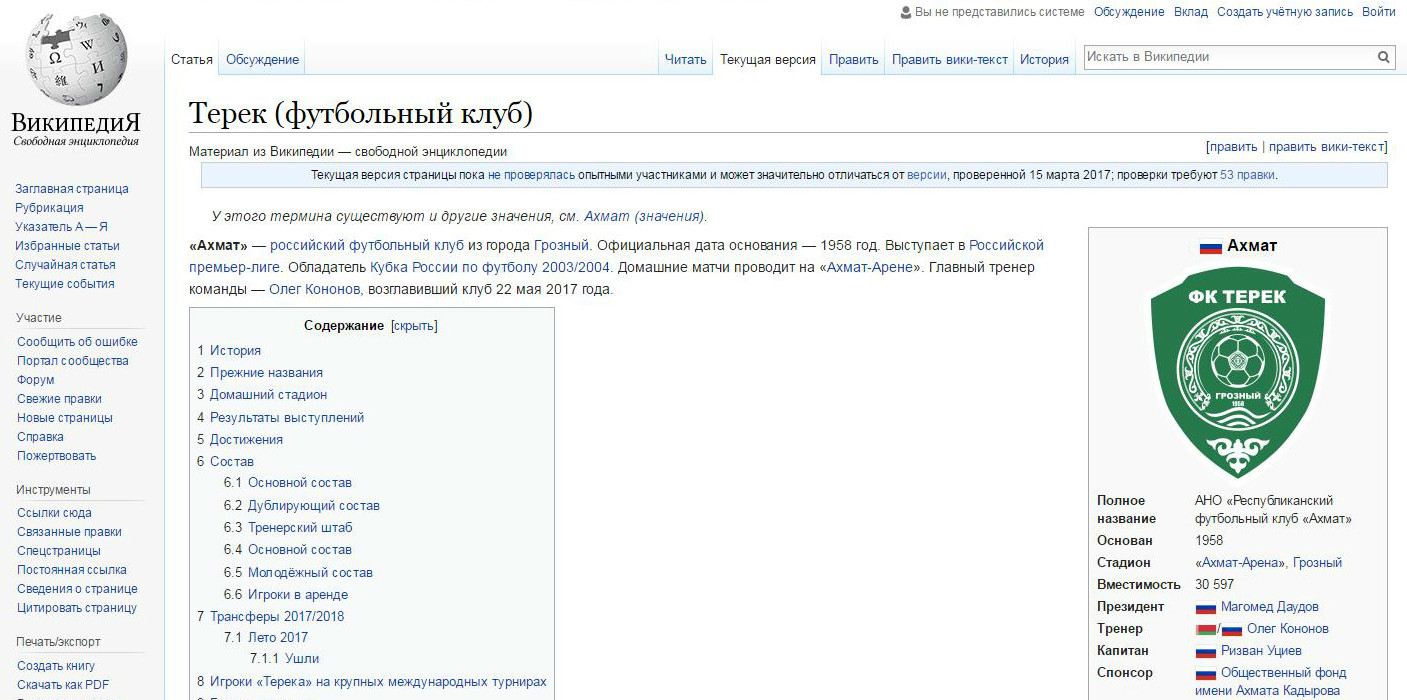Viewport: 1407px width, 700px height.
Task: Jump to Домашний стадион contents entry
Action: click(x=268, y=395)
